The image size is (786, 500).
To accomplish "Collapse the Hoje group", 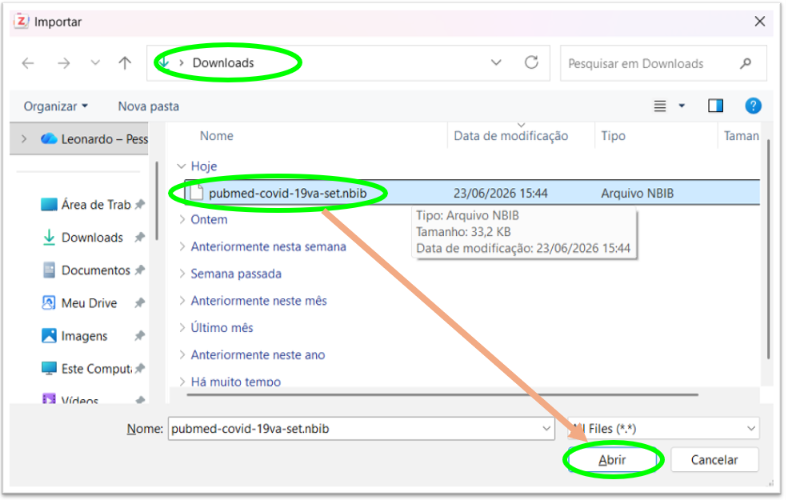I will [181, 166].
